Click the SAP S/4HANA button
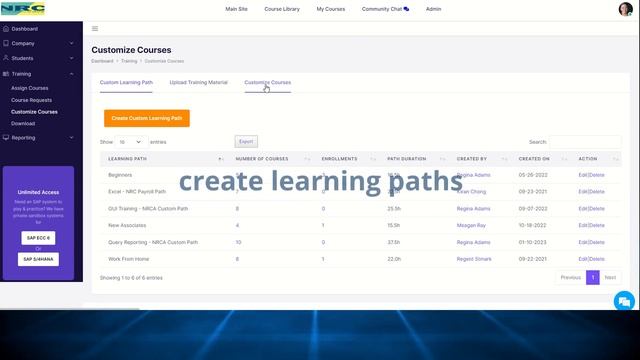The image size is (640, 360). click(x=38, y=259)
